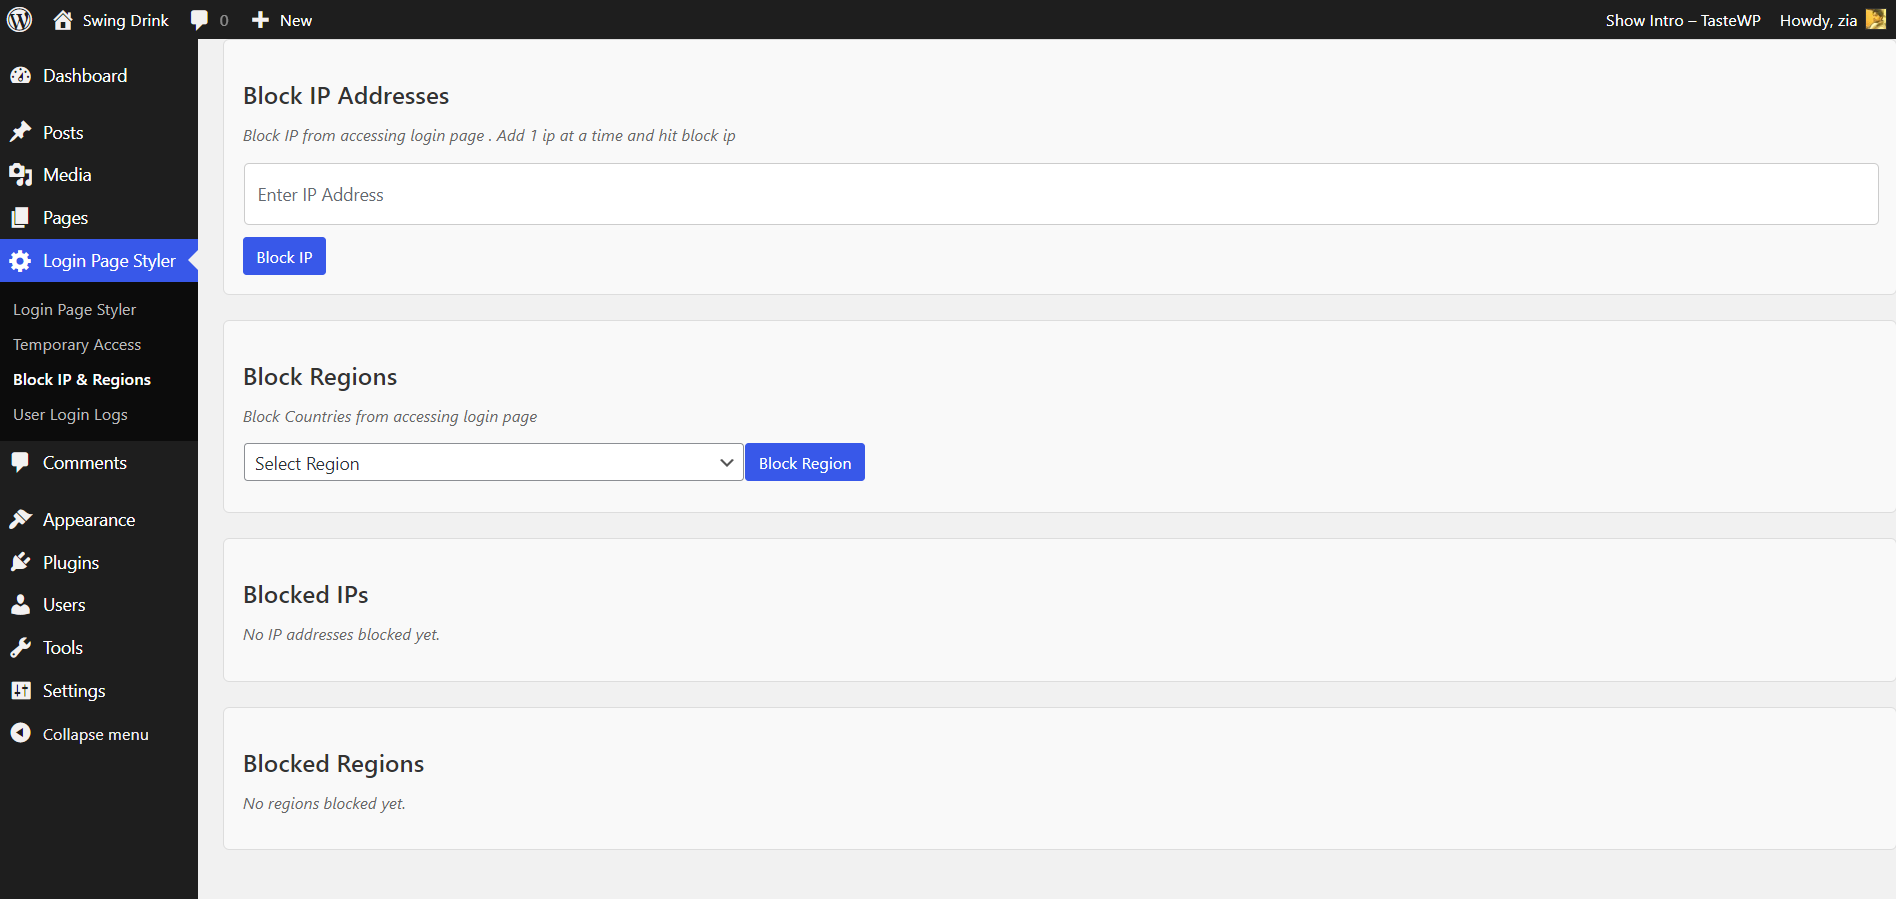
Task: Click the Media icon in sidebar
Action: click(20, 175)
